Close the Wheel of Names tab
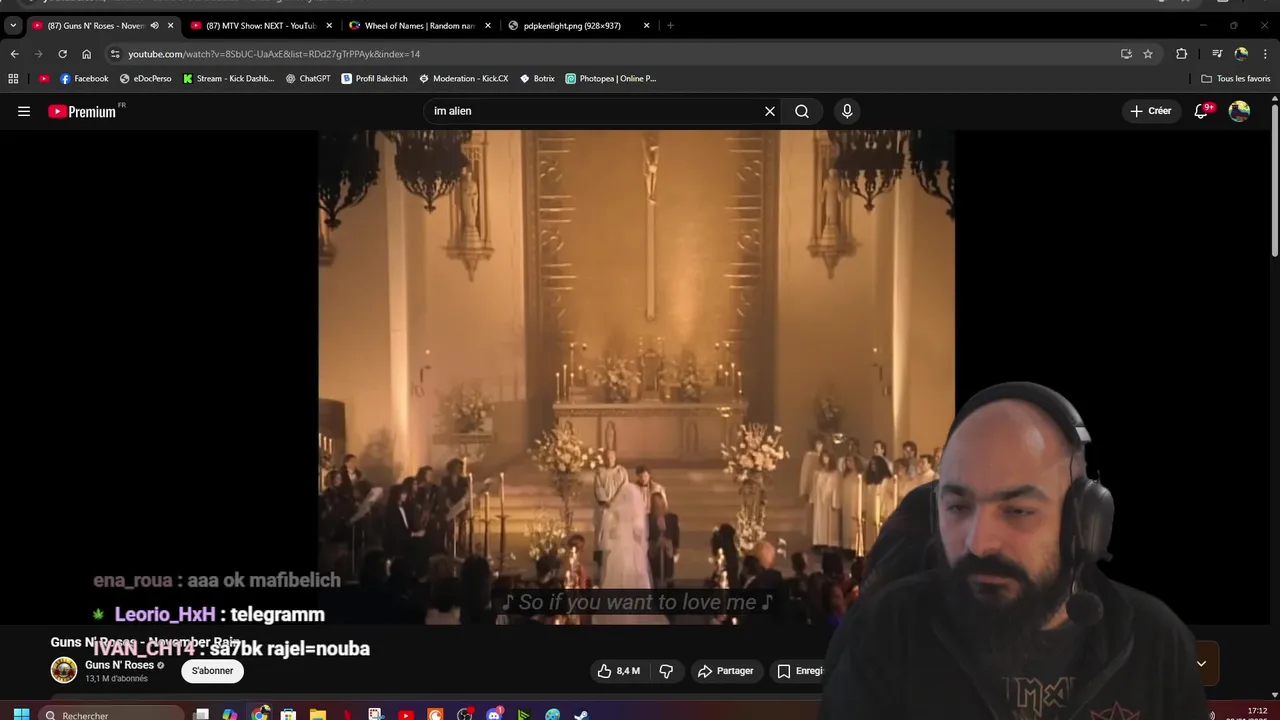Screen dimensions: 1280x720 click(x=488, y=26)
